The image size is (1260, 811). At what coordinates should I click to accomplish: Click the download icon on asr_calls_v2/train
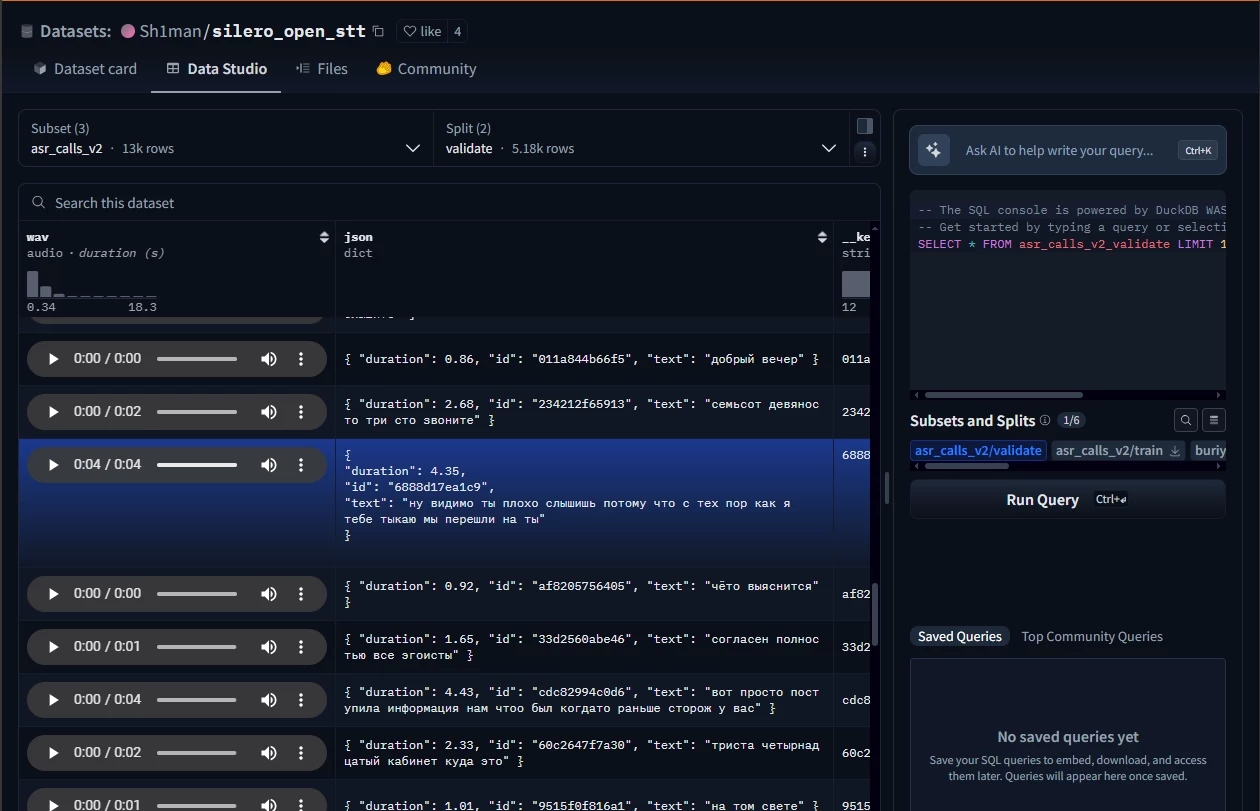[x=1175, y=451]
